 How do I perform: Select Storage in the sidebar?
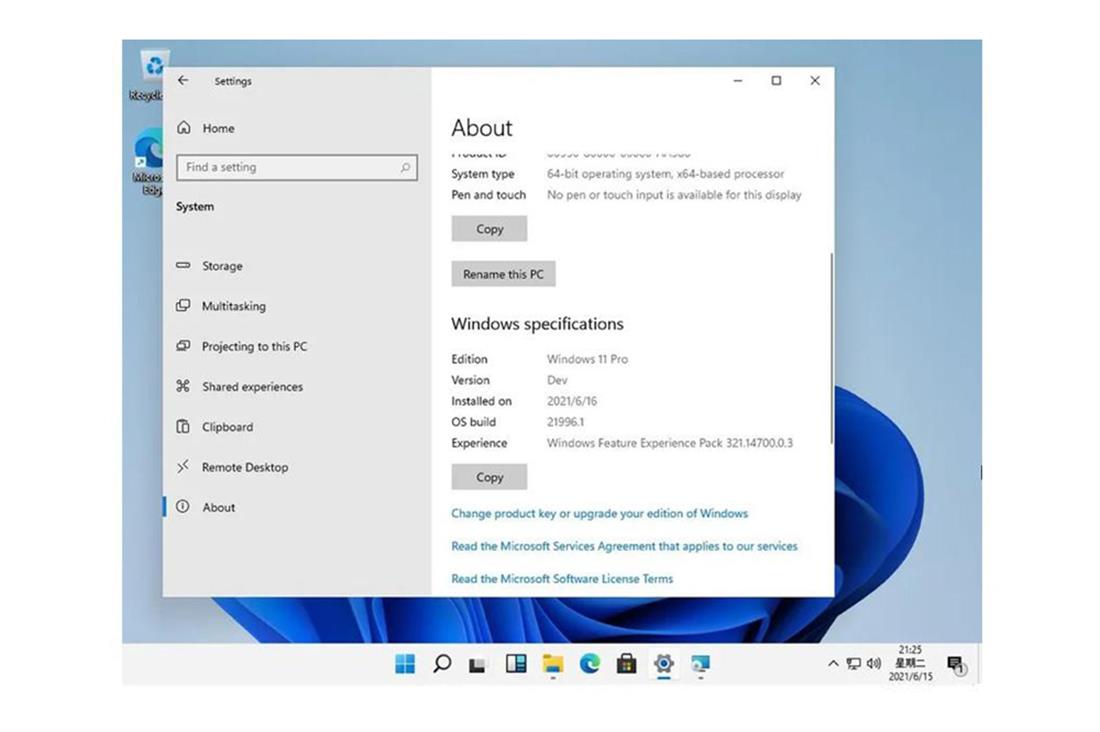(x=222, y=266)
